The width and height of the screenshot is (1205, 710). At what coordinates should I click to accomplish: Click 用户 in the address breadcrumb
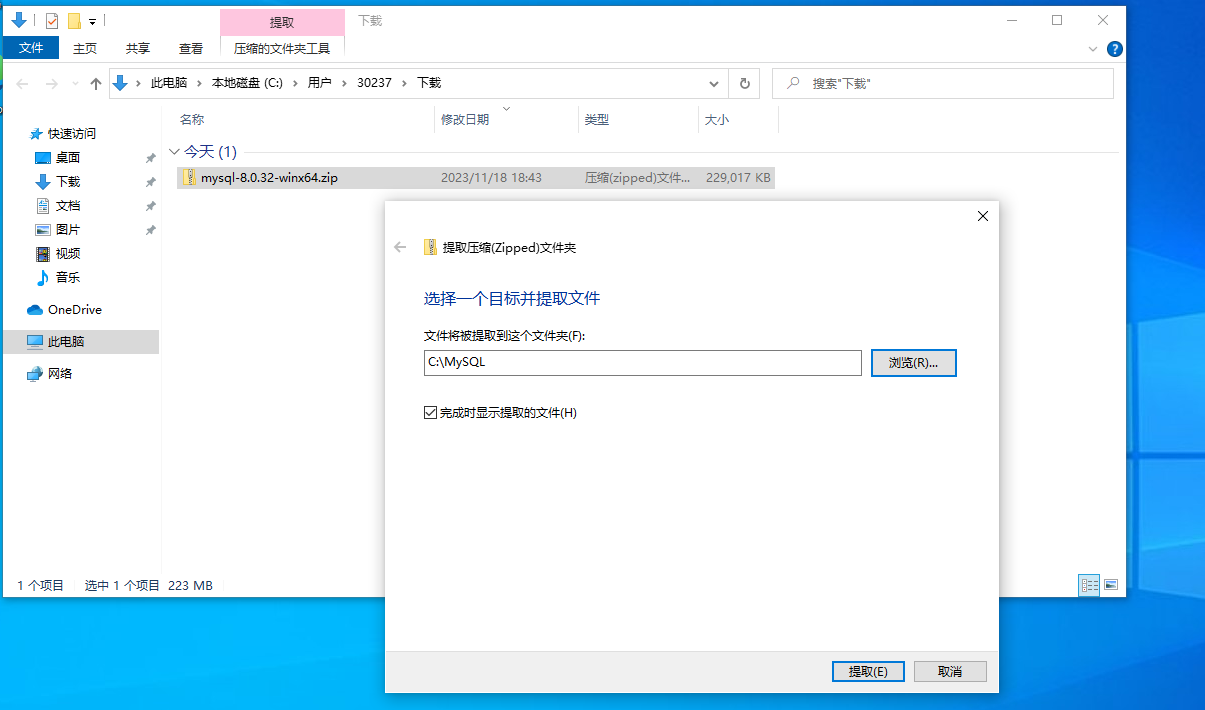tap(319, 83)
